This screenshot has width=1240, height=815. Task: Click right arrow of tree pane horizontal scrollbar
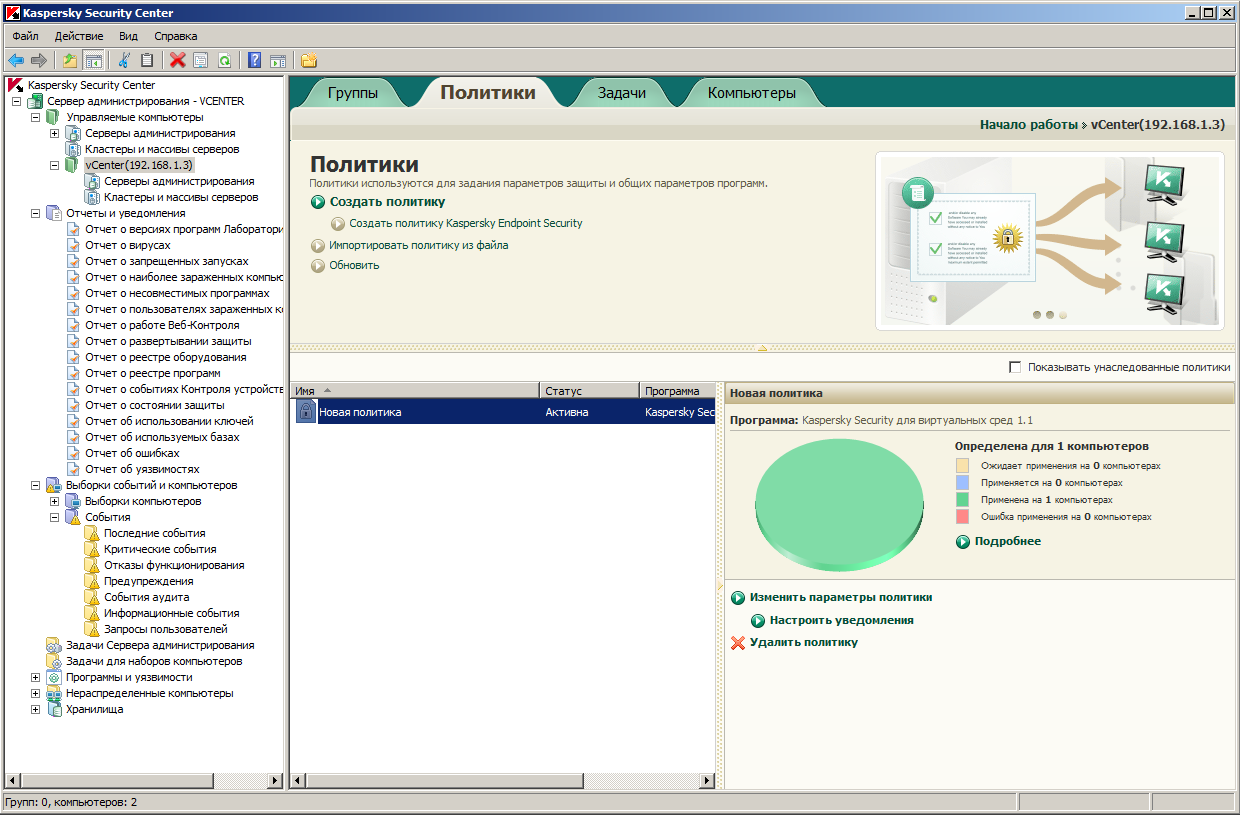[276, 780]
